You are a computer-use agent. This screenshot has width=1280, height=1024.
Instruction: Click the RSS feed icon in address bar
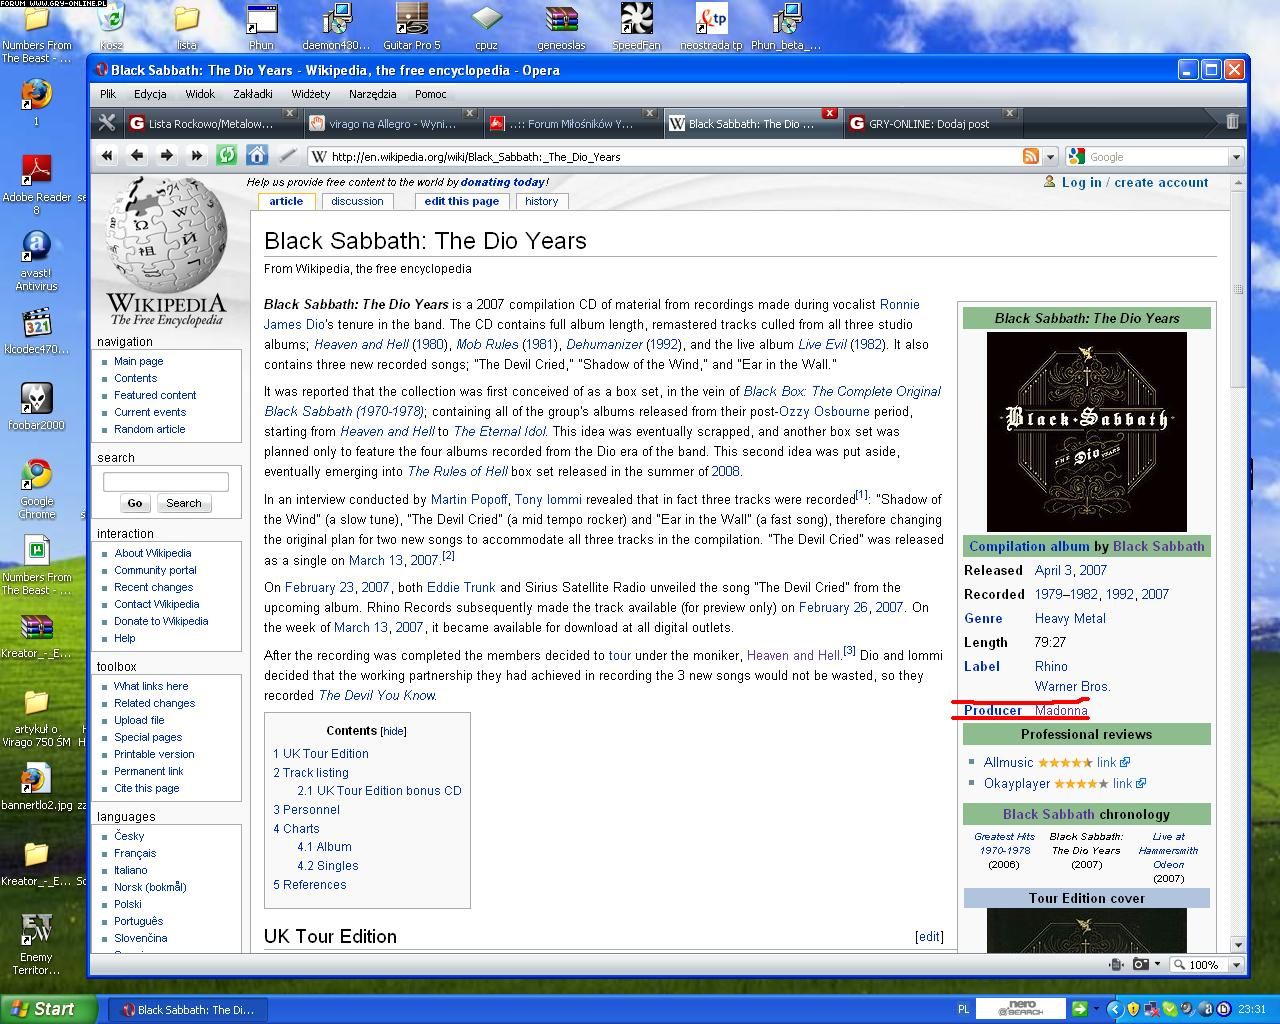1030,157
